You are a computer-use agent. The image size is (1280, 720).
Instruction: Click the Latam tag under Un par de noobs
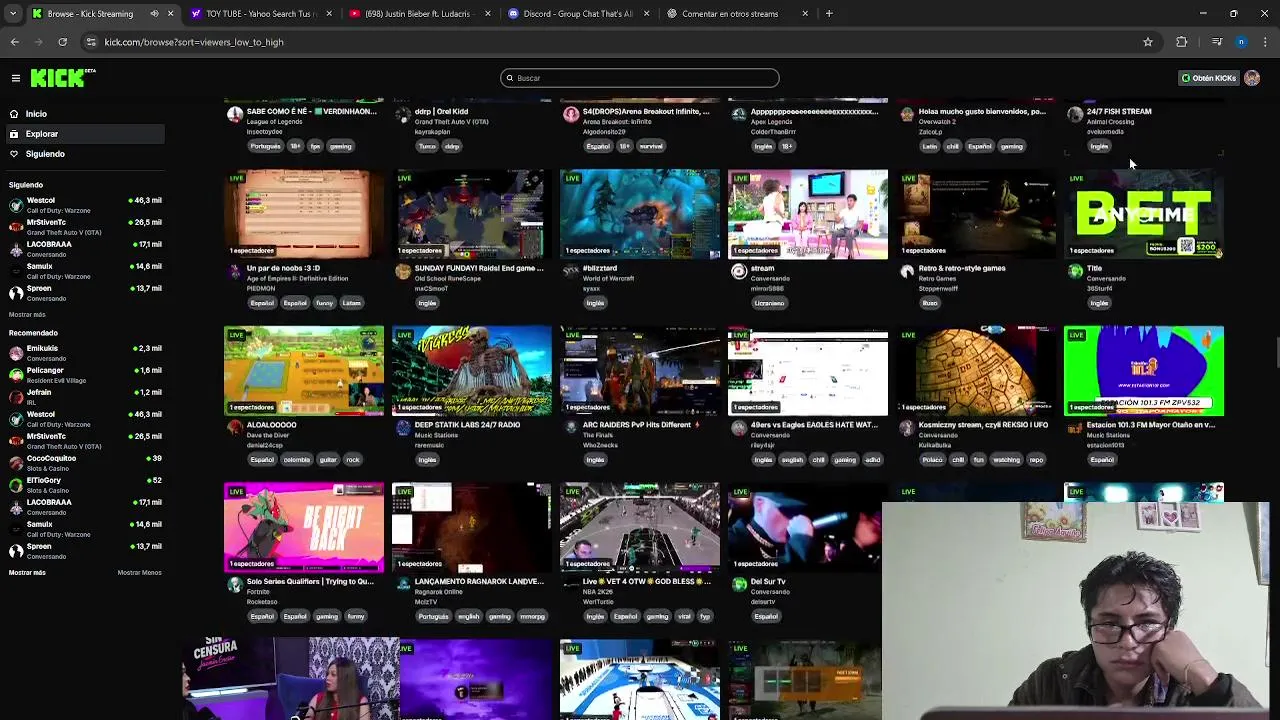tap(351, 303)
